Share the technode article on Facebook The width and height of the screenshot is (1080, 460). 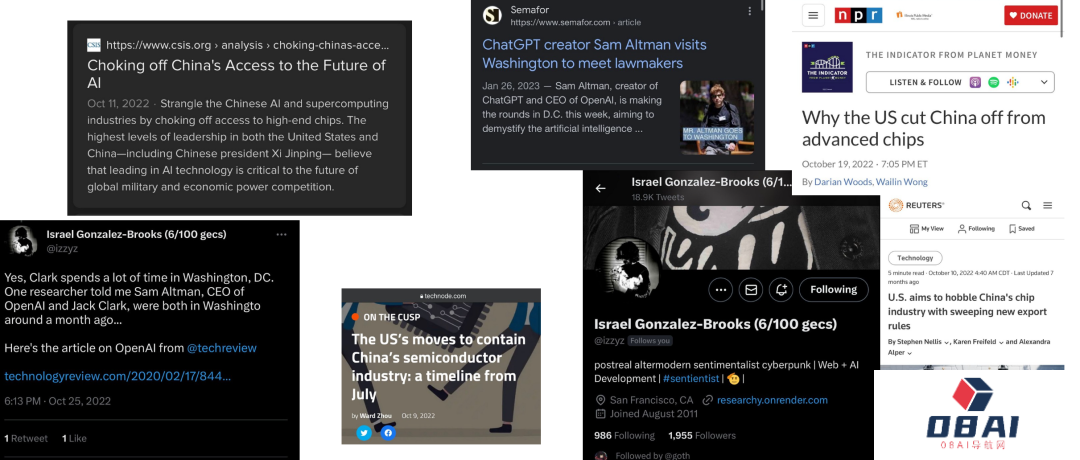click(388, 433)
